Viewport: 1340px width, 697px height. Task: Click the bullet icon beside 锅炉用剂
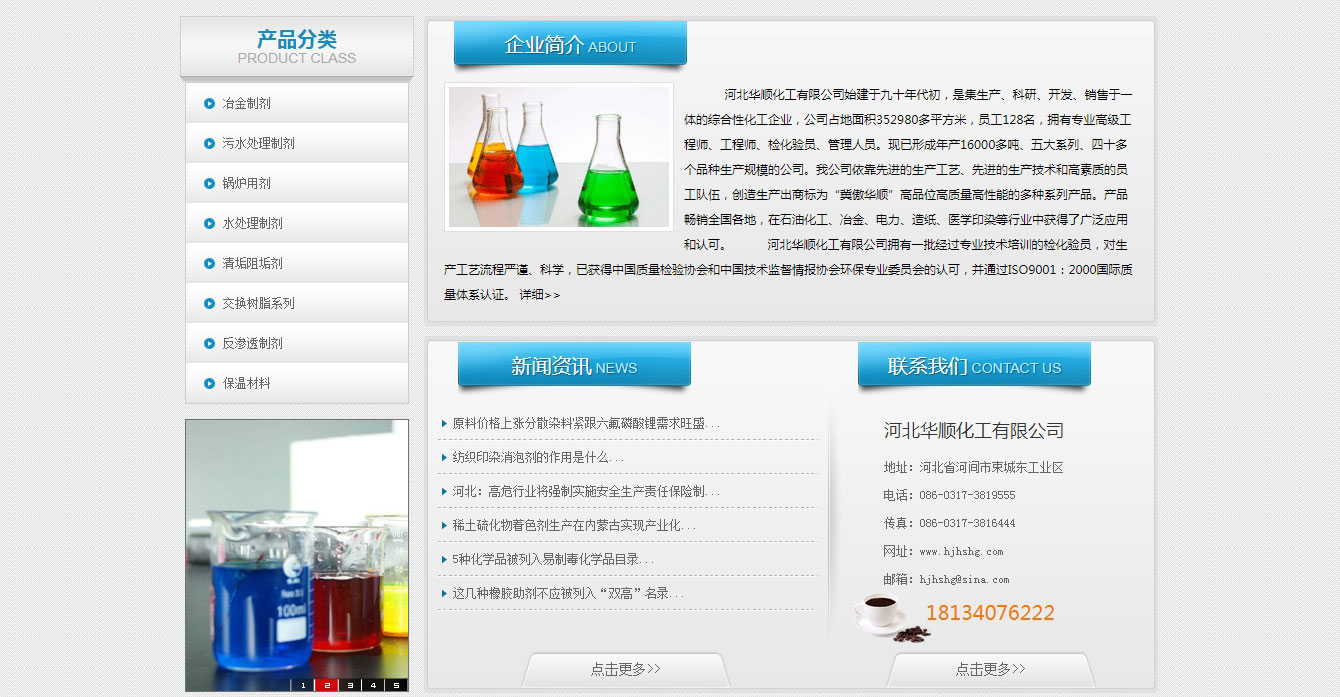pos(210,183)
